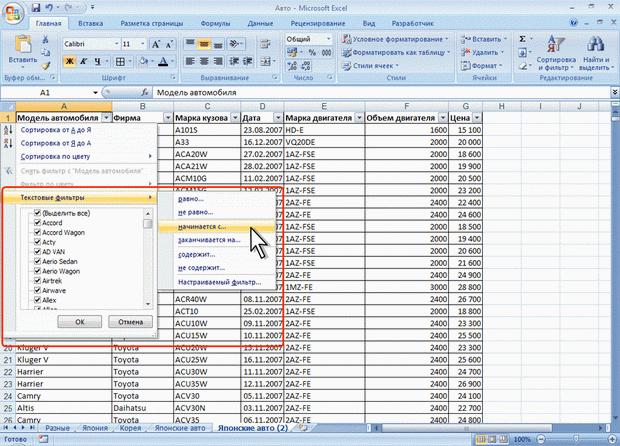The height and width of the screenshot is (446, 620).
Task: Open Условное форматирование
Action: click(x=396, y=39)
